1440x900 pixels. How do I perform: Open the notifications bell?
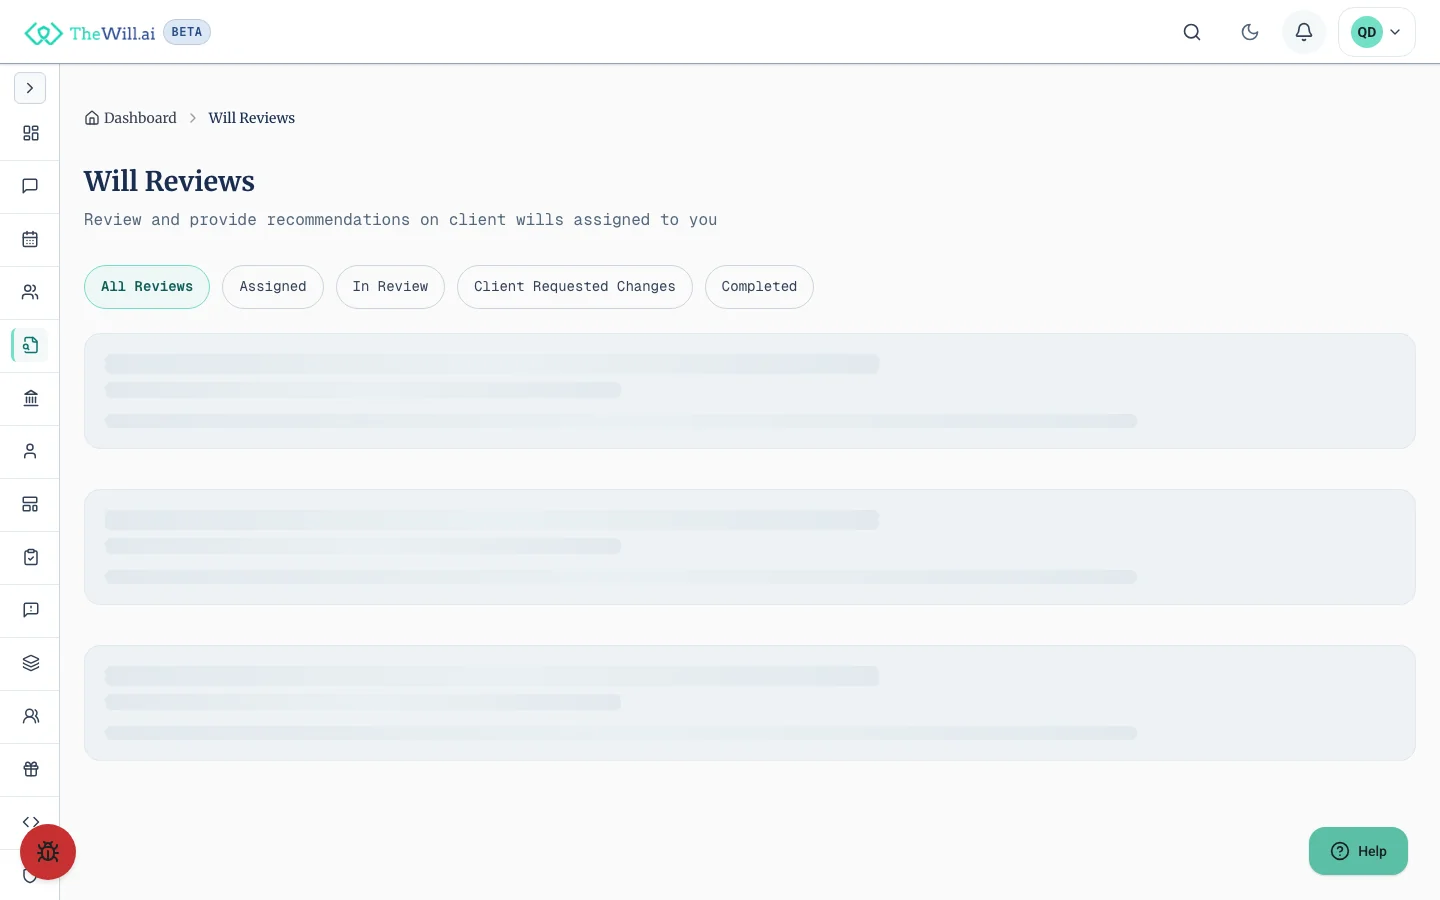coord(1304,32)
